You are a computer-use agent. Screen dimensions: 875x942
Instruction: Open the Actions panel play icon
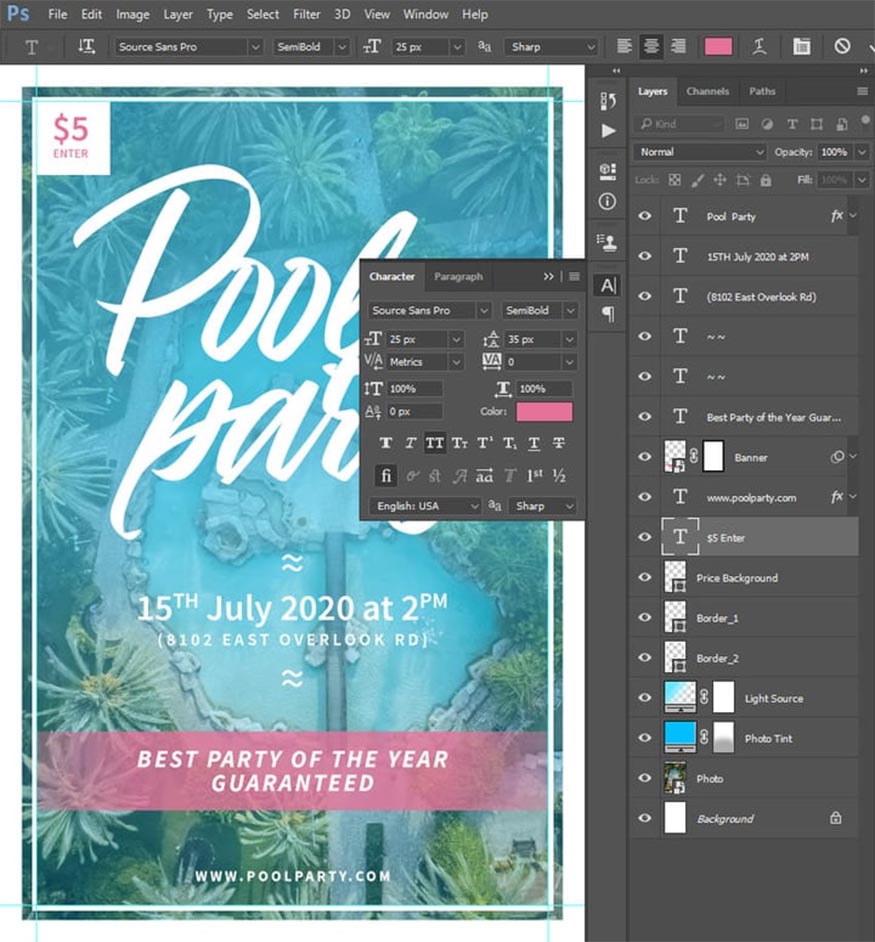[608, 130]
